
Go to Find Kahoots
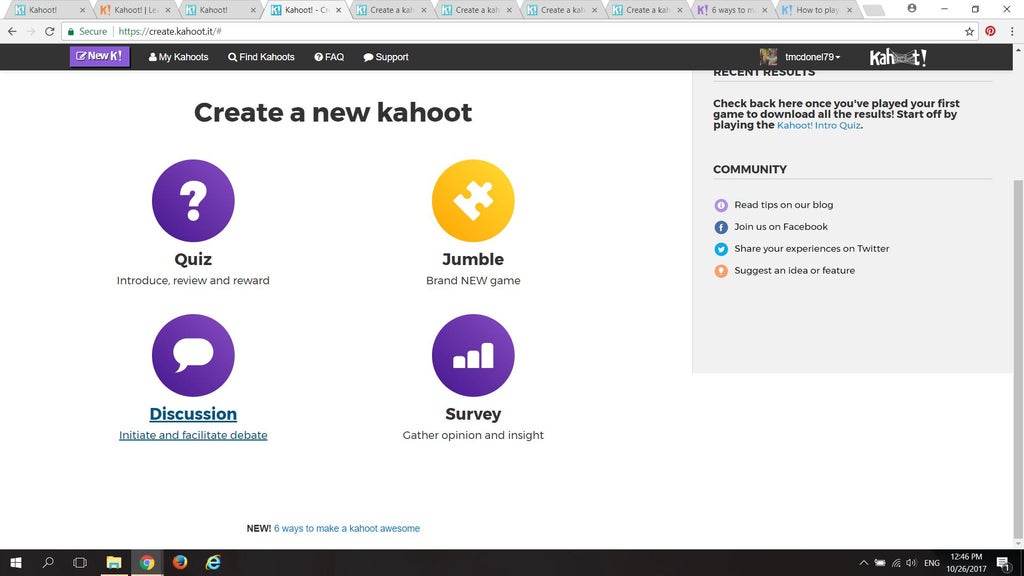coord(261,57)
